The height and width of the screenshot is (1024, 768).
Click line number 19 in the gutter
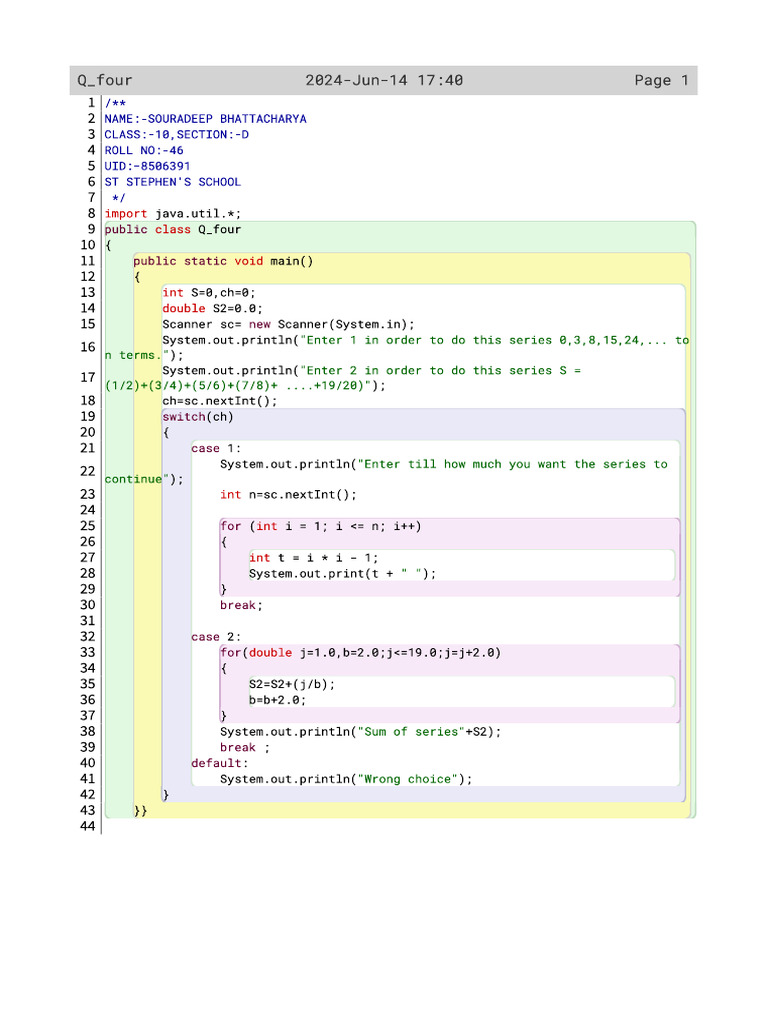pos(88,417)
